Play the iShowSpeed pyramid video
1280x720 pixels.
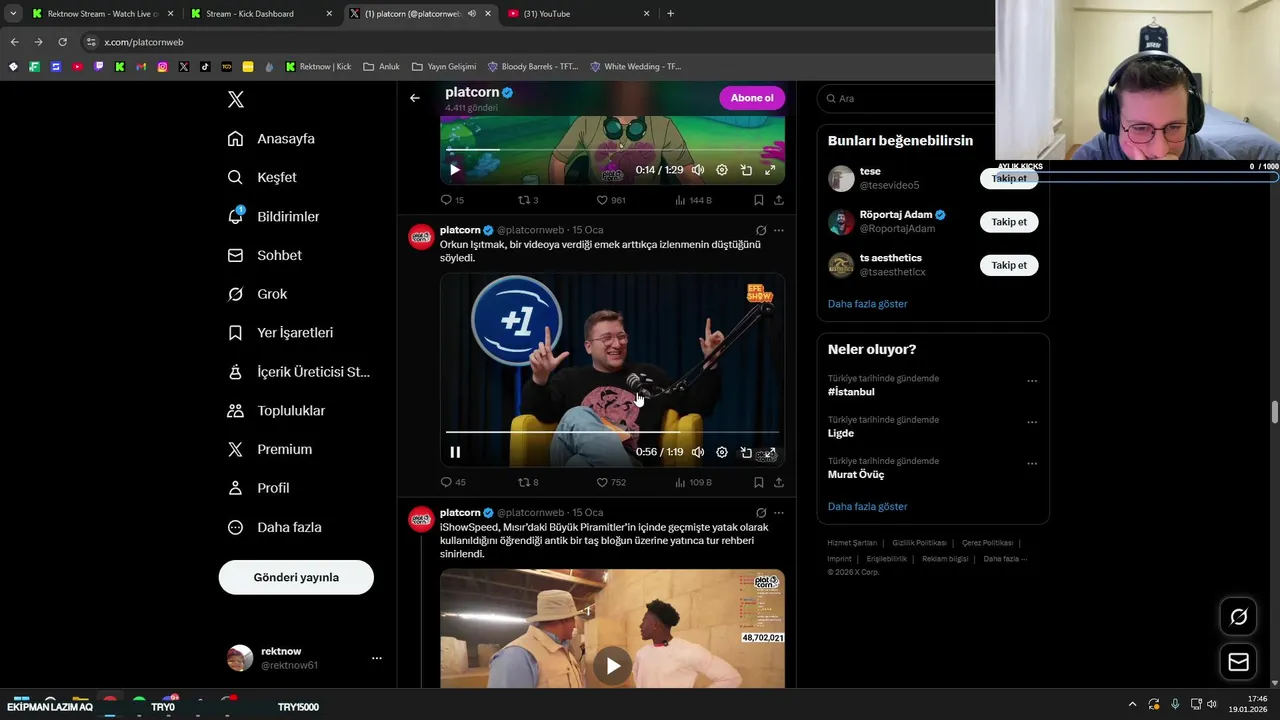pyautogui.click(x=612, y=665)
